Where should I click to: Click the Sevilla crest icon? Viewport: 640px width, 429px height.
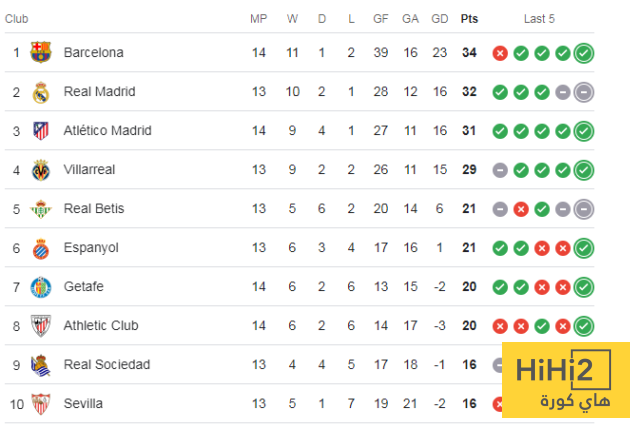[41, 404]
